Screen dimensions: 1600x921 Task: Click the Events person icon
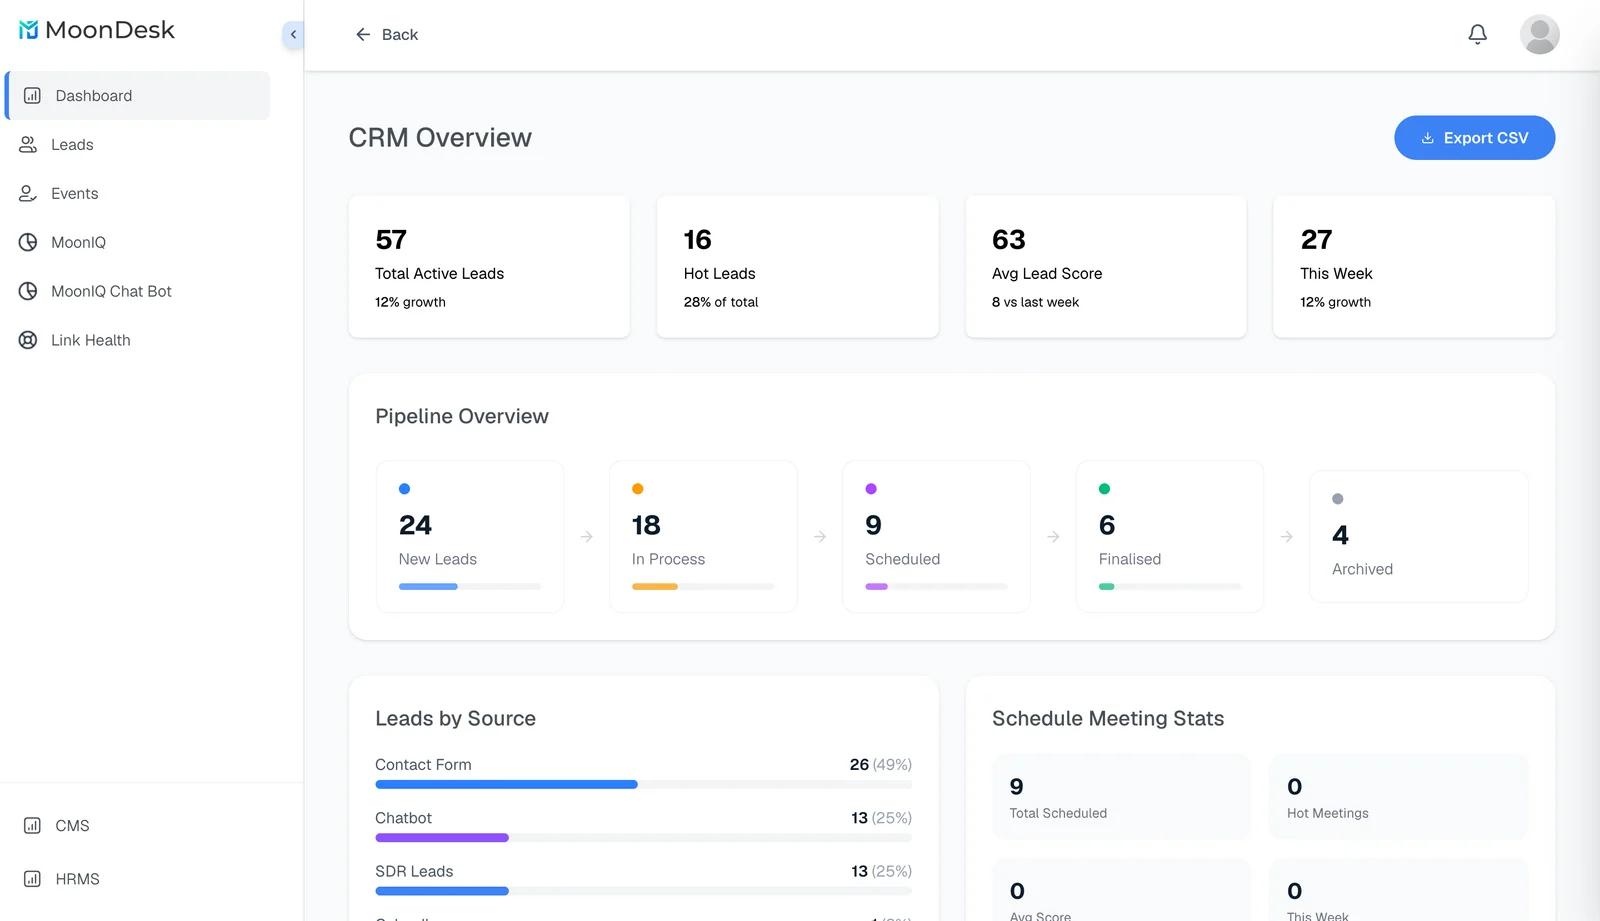tap(28, 194)
